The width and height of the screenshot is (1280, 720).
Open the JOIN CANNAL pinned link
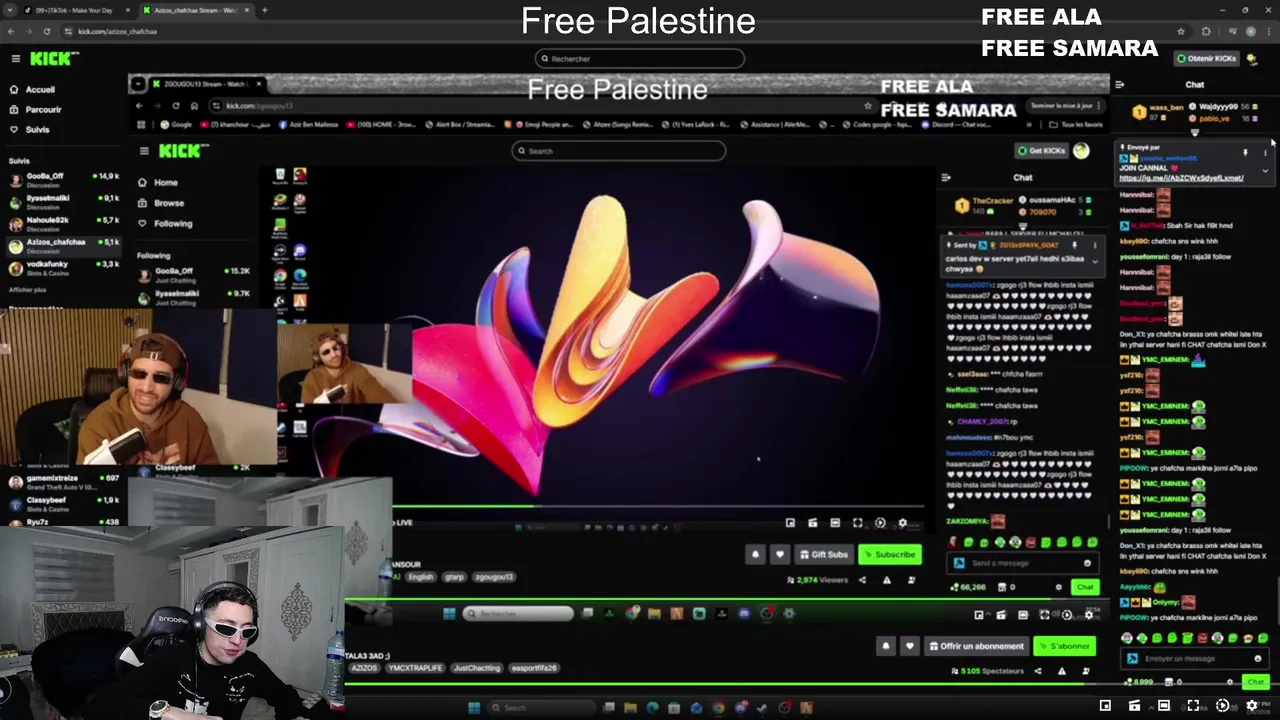[x=1181, y=178]
